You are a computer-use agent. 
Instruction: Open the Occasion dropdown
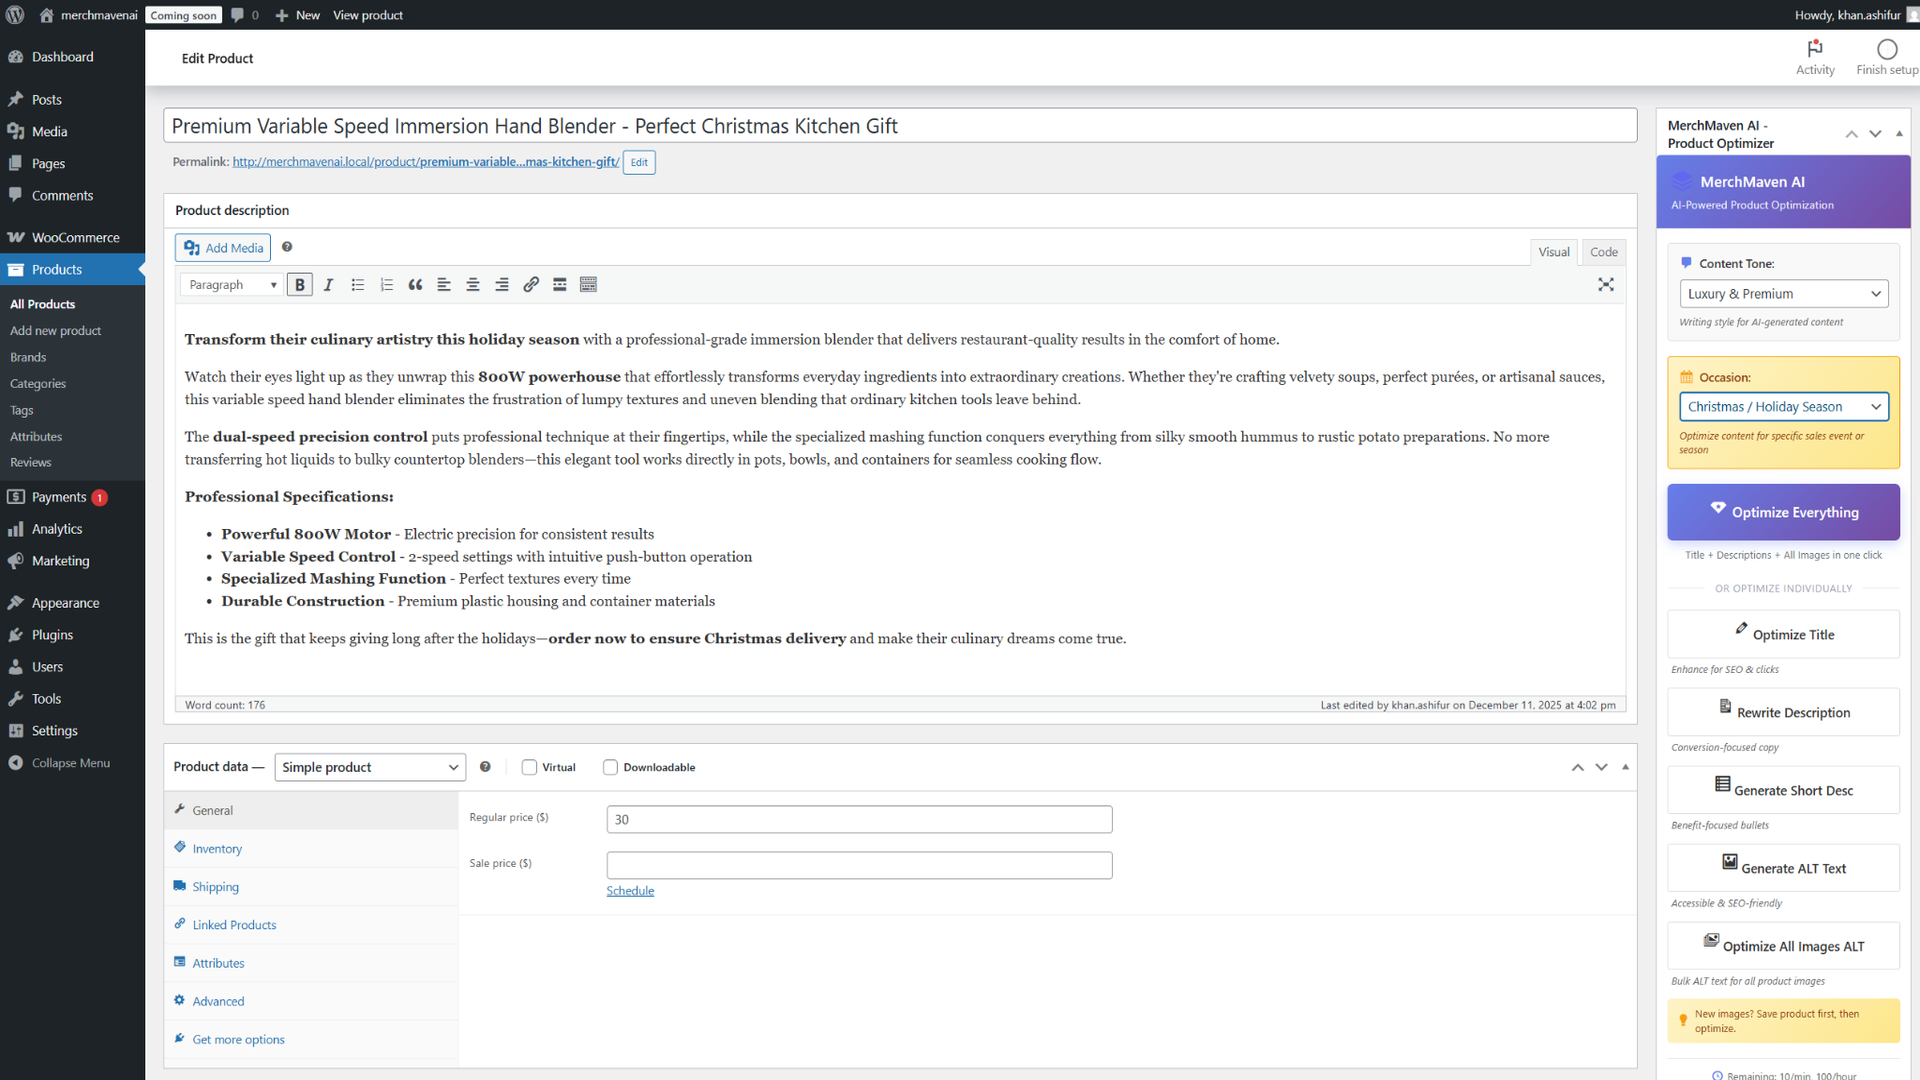[1784, 407]
